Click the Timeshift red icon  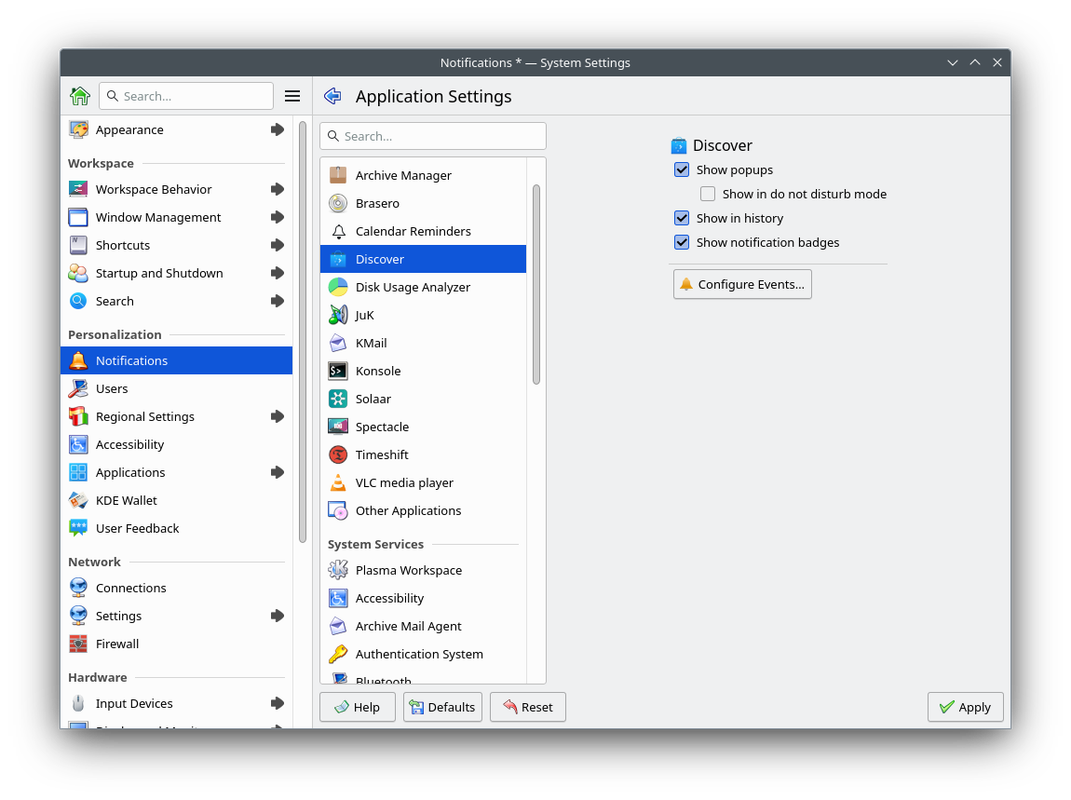(x=338, y=454)
